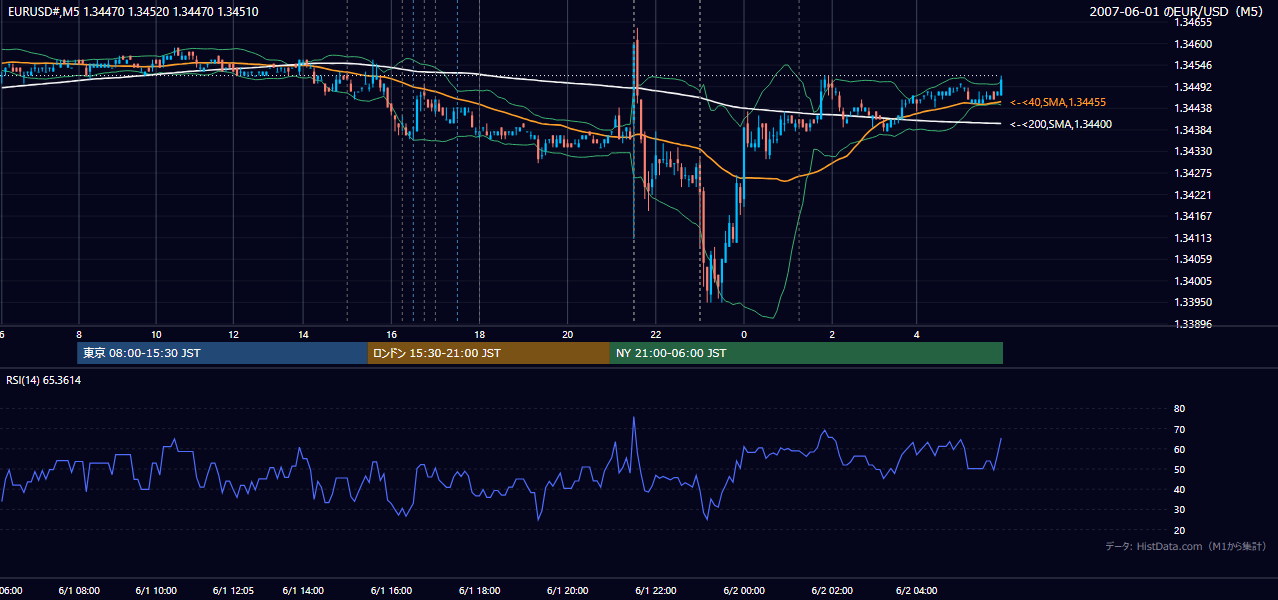Open the HistData.com data source credit
Viewport: 1278px width, 600px height.
pos(1186,546)
